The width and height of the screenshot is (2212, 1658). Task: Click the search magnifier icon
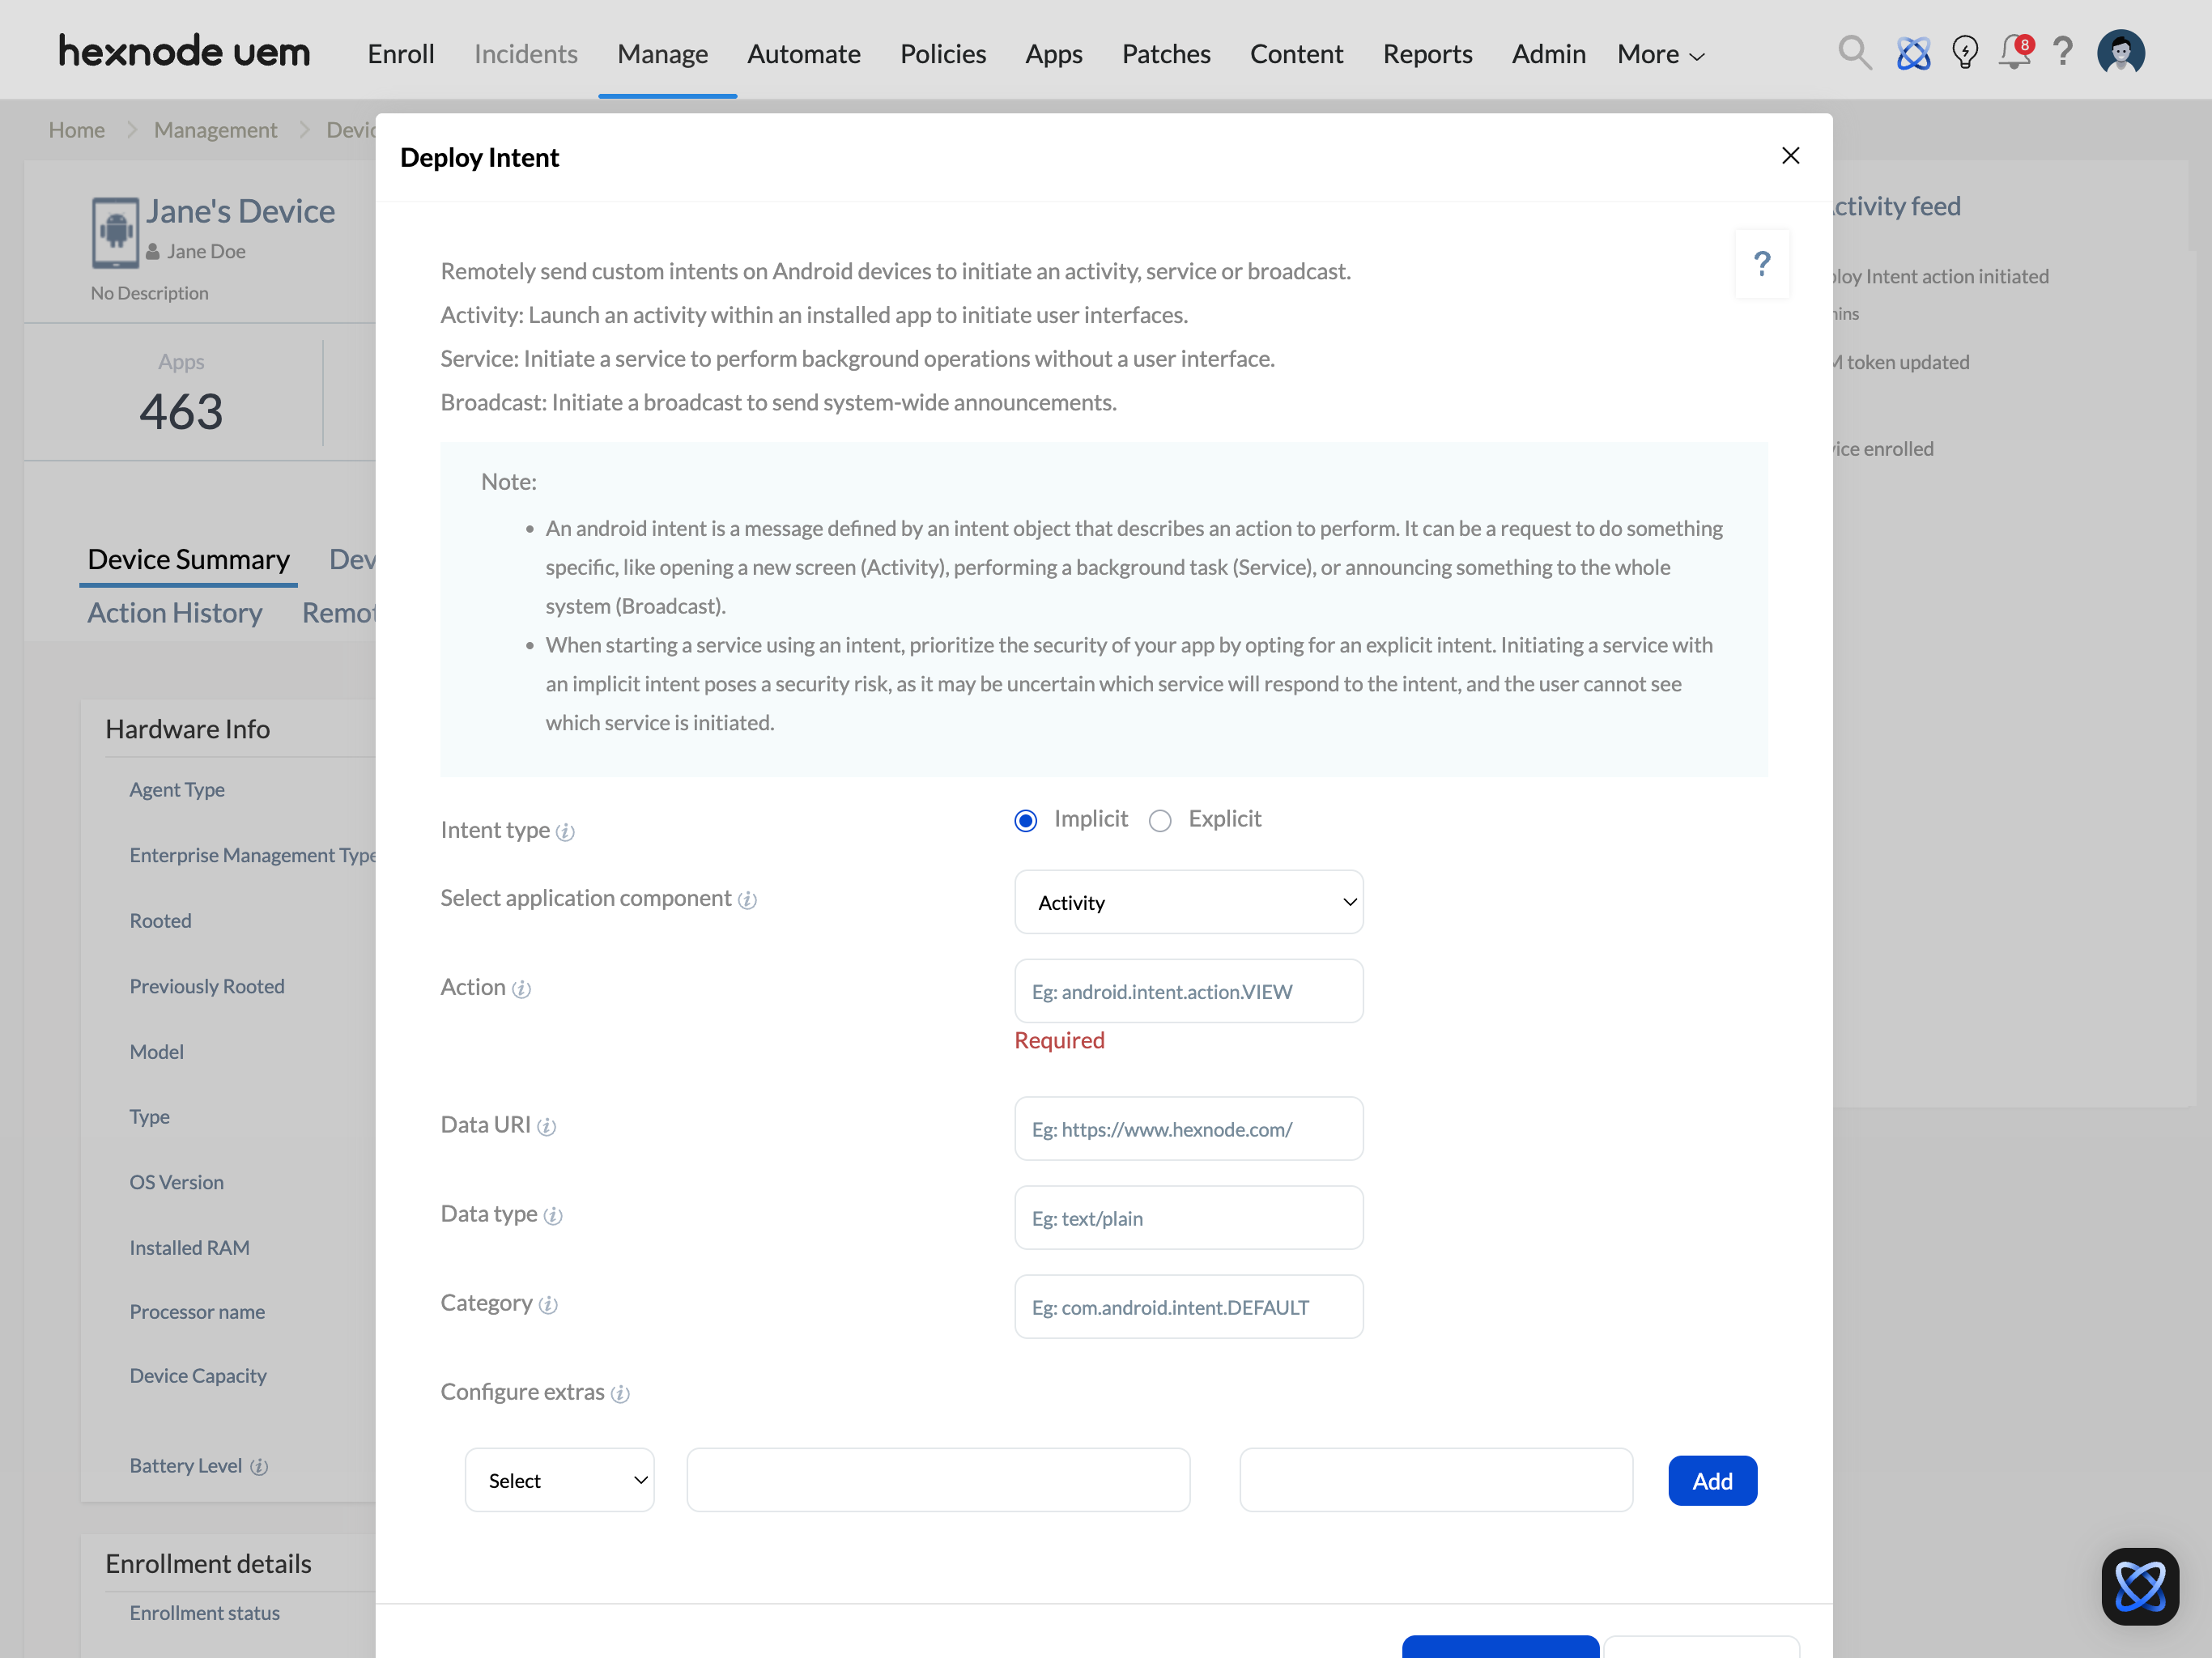coord(1854,52)
